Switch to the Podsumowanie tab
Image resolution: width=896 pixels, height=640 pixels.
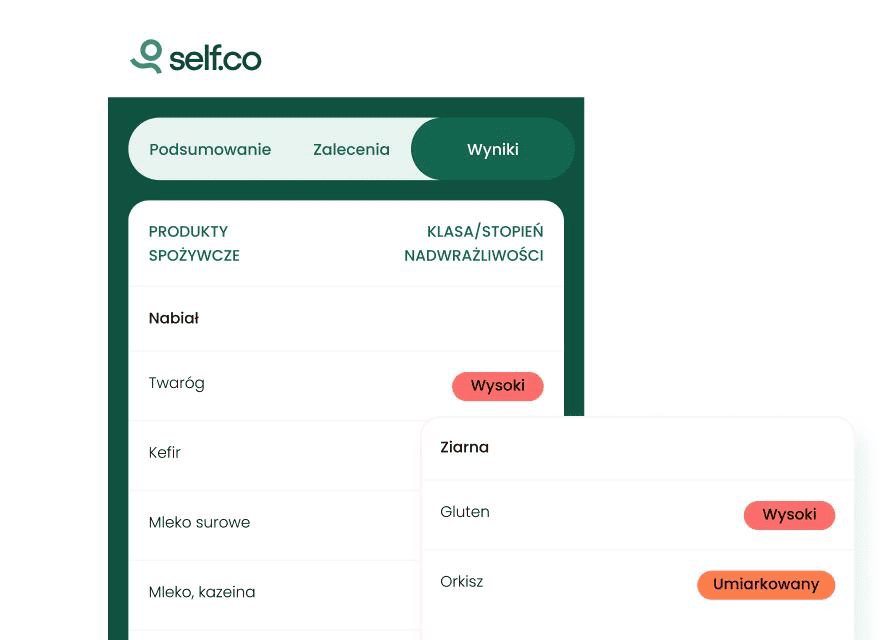coord(210,150)
